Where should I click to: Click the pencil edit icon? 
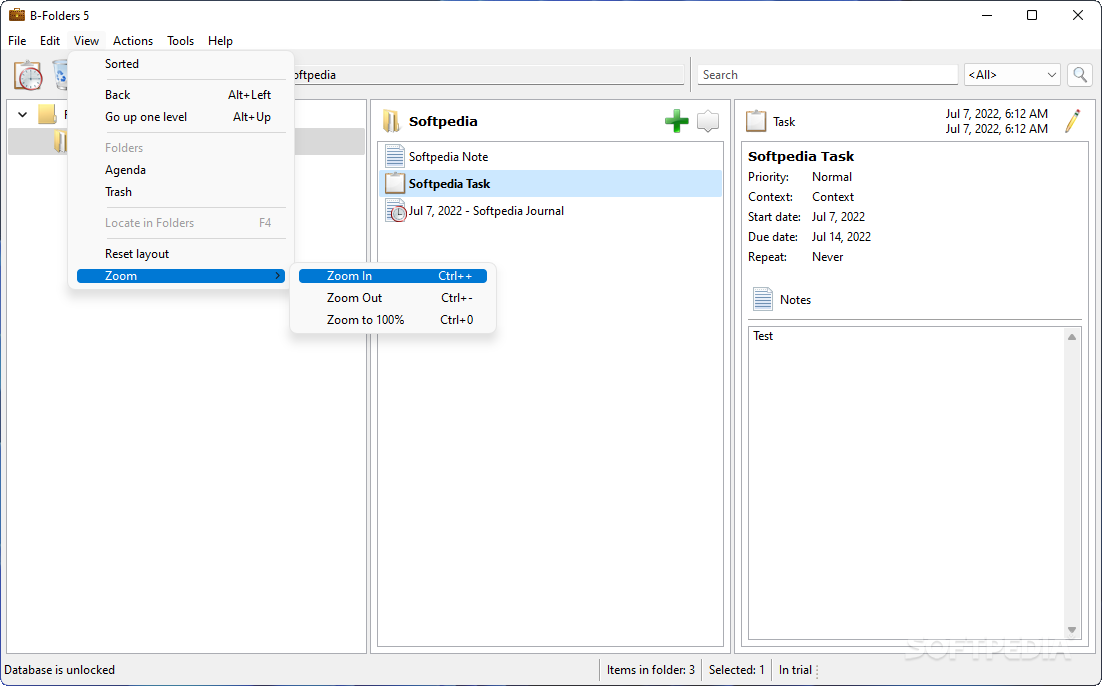(1072, 121)
